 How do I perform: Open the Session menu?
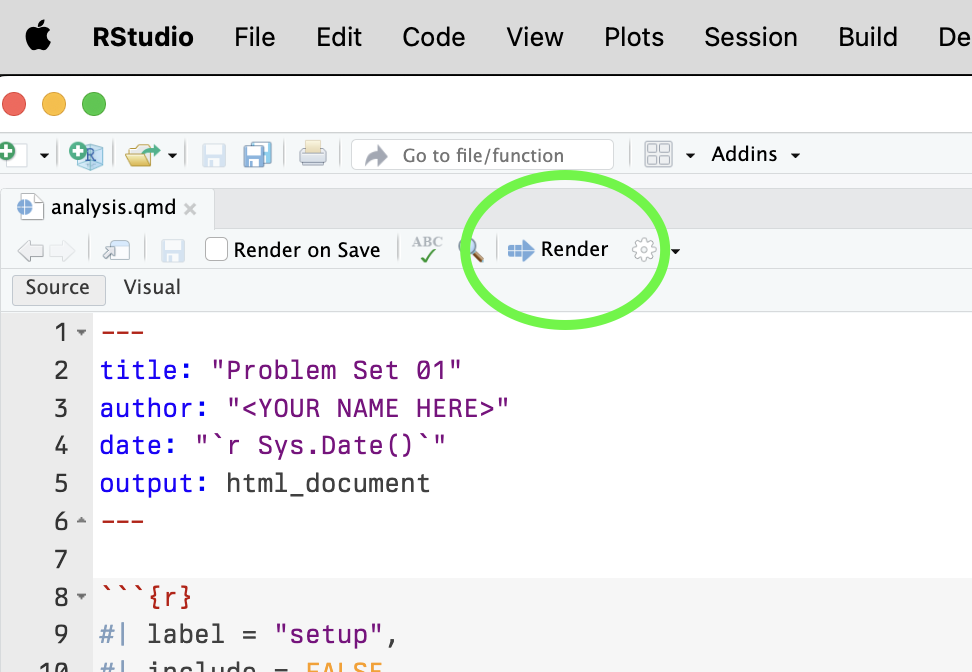click(x=751, y=37)
